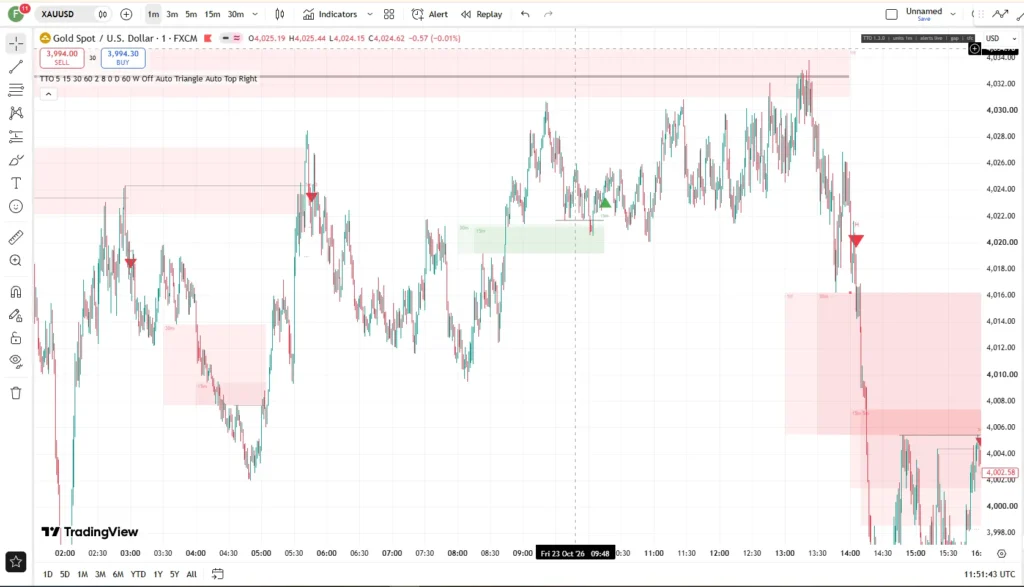This screenshot has width=1024, height=587.
Task: Select the crosshair cursor tool
Action: [x=16, y=44]
